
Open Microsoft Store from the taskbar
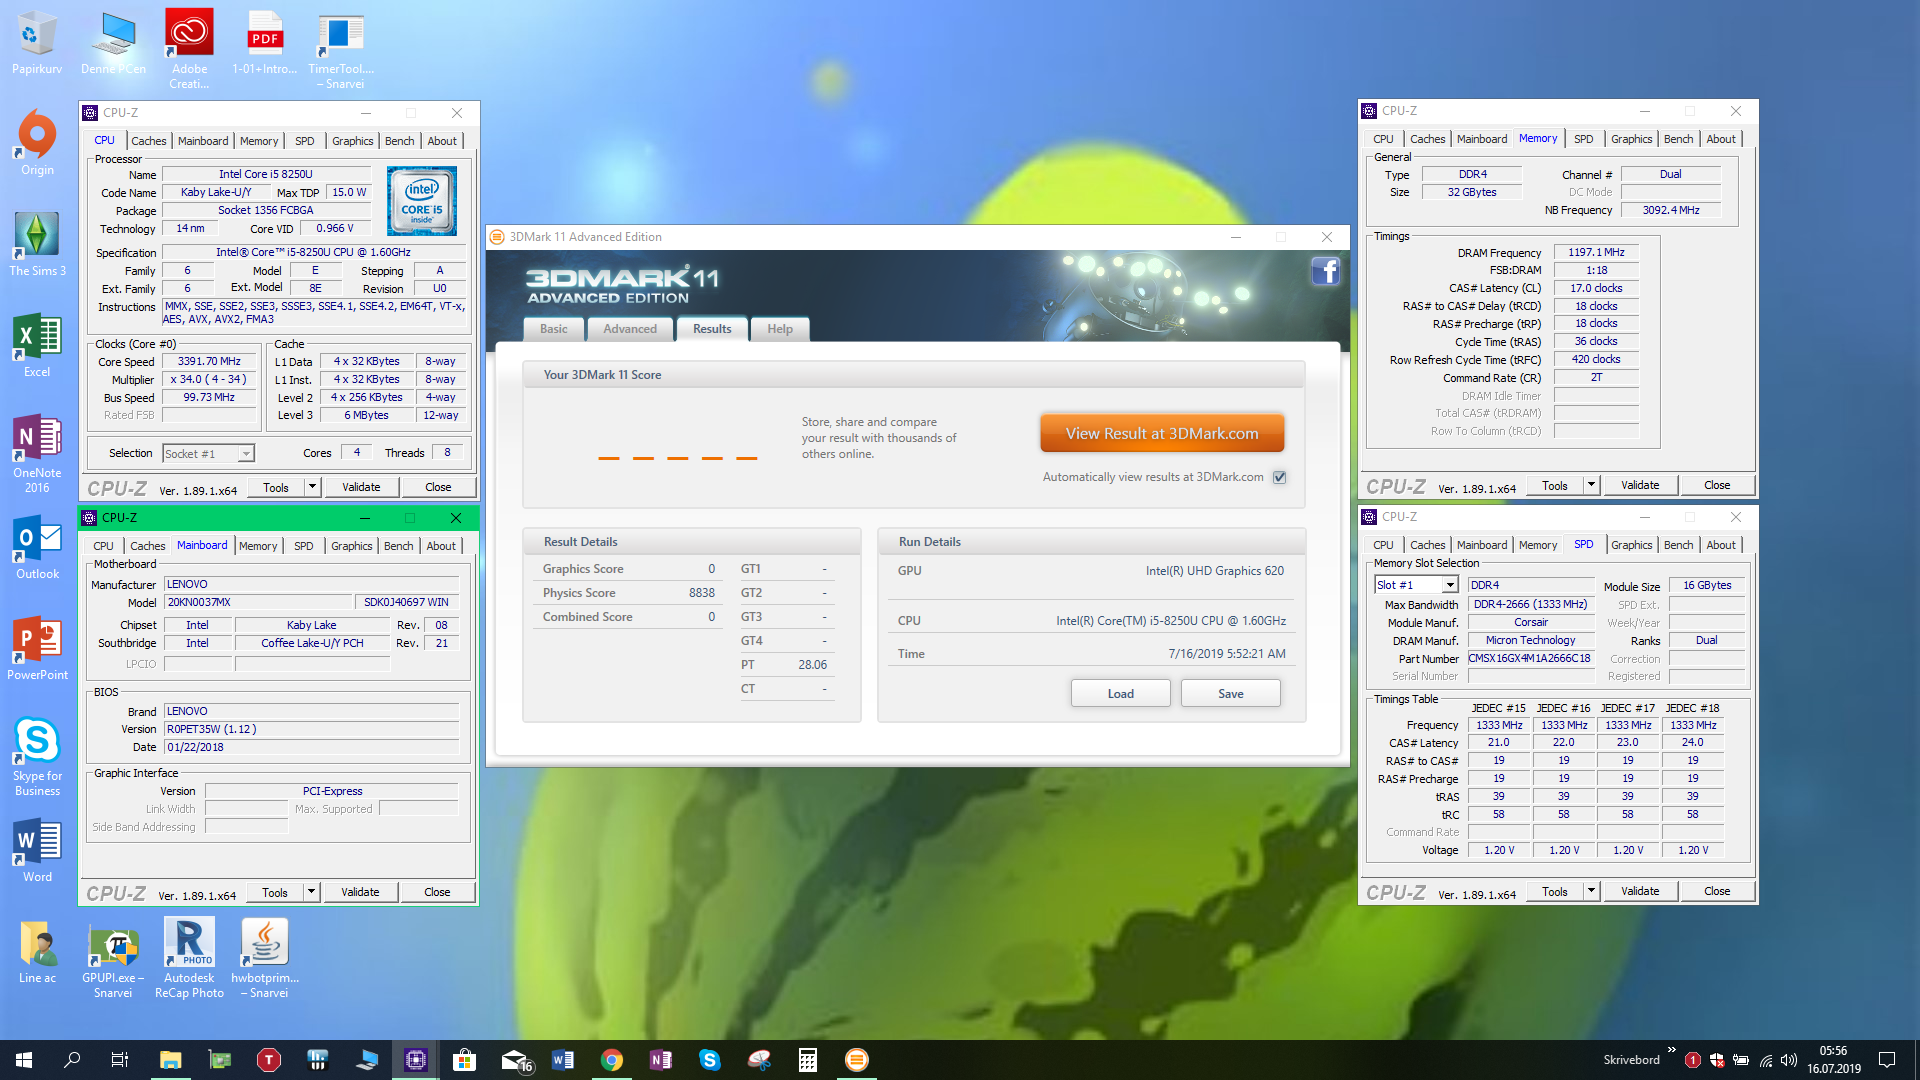(x=464, y=1059)
